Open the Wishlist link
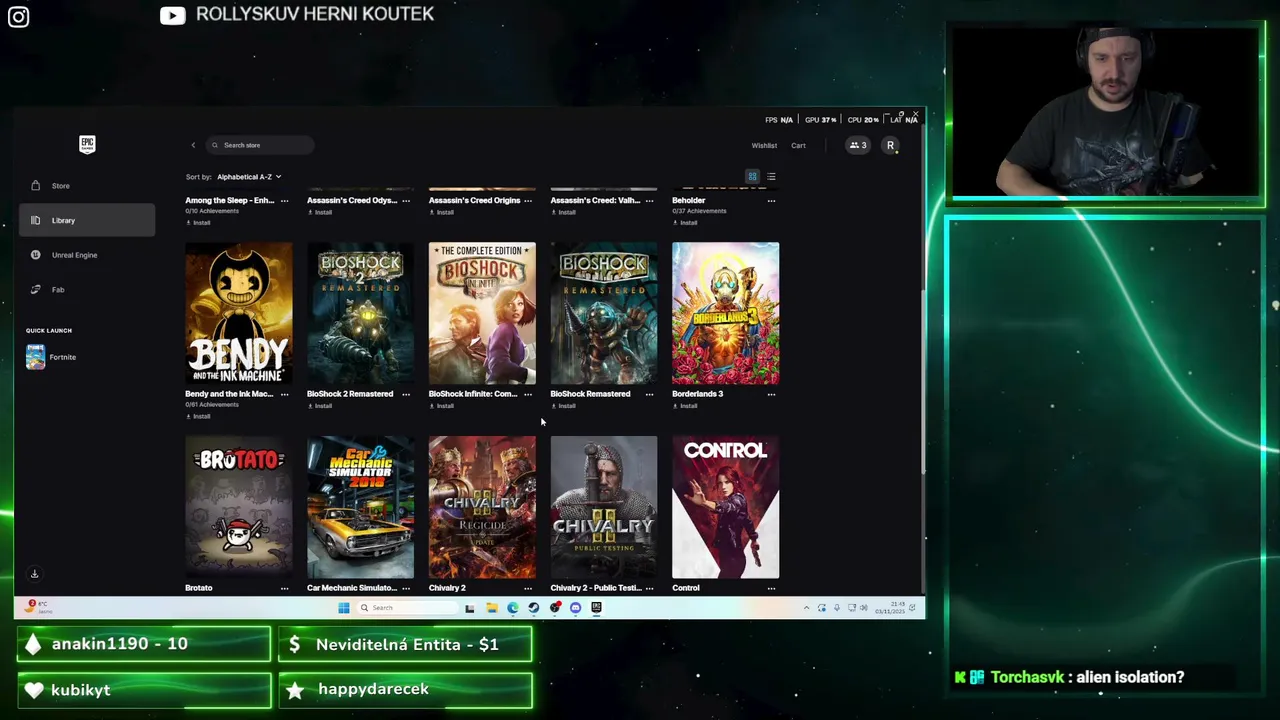The width and height of the screenshot is (1280, 720). click(764, 145)
